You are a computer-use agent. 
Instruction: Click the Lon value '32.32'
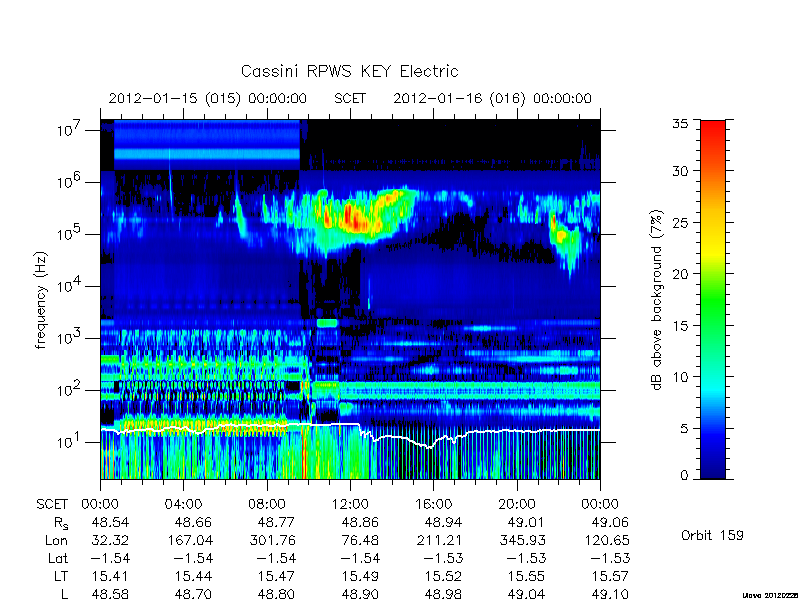[111, 540]
